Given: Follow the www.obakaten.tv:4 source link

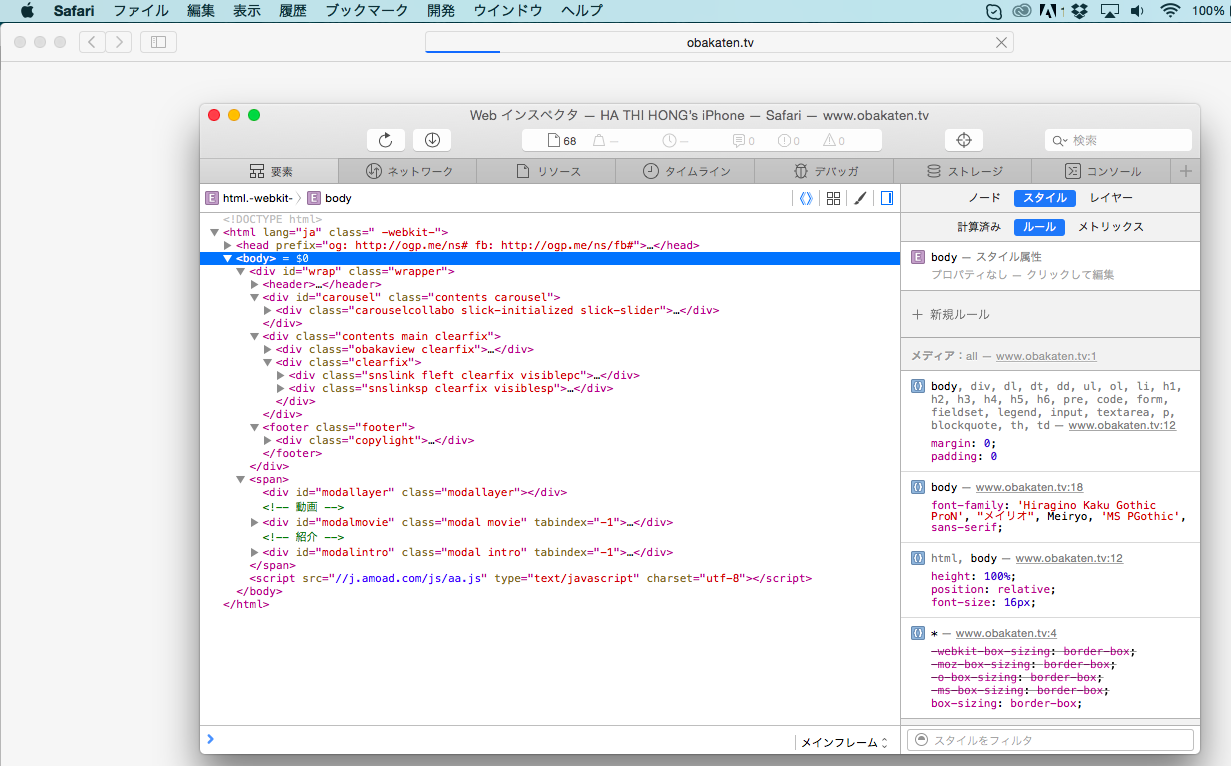Looking at the screenshot, I should (x=1006, y=633).
